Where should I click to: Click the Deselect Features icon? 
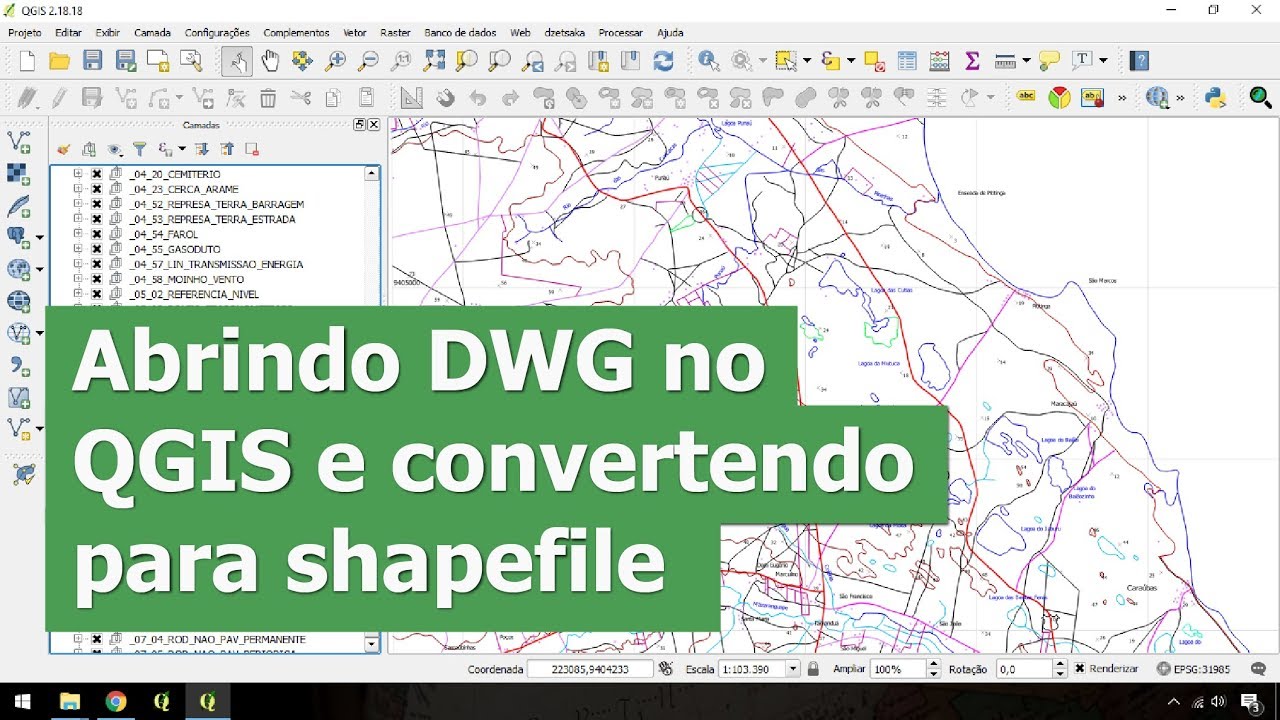click(873, 61)
